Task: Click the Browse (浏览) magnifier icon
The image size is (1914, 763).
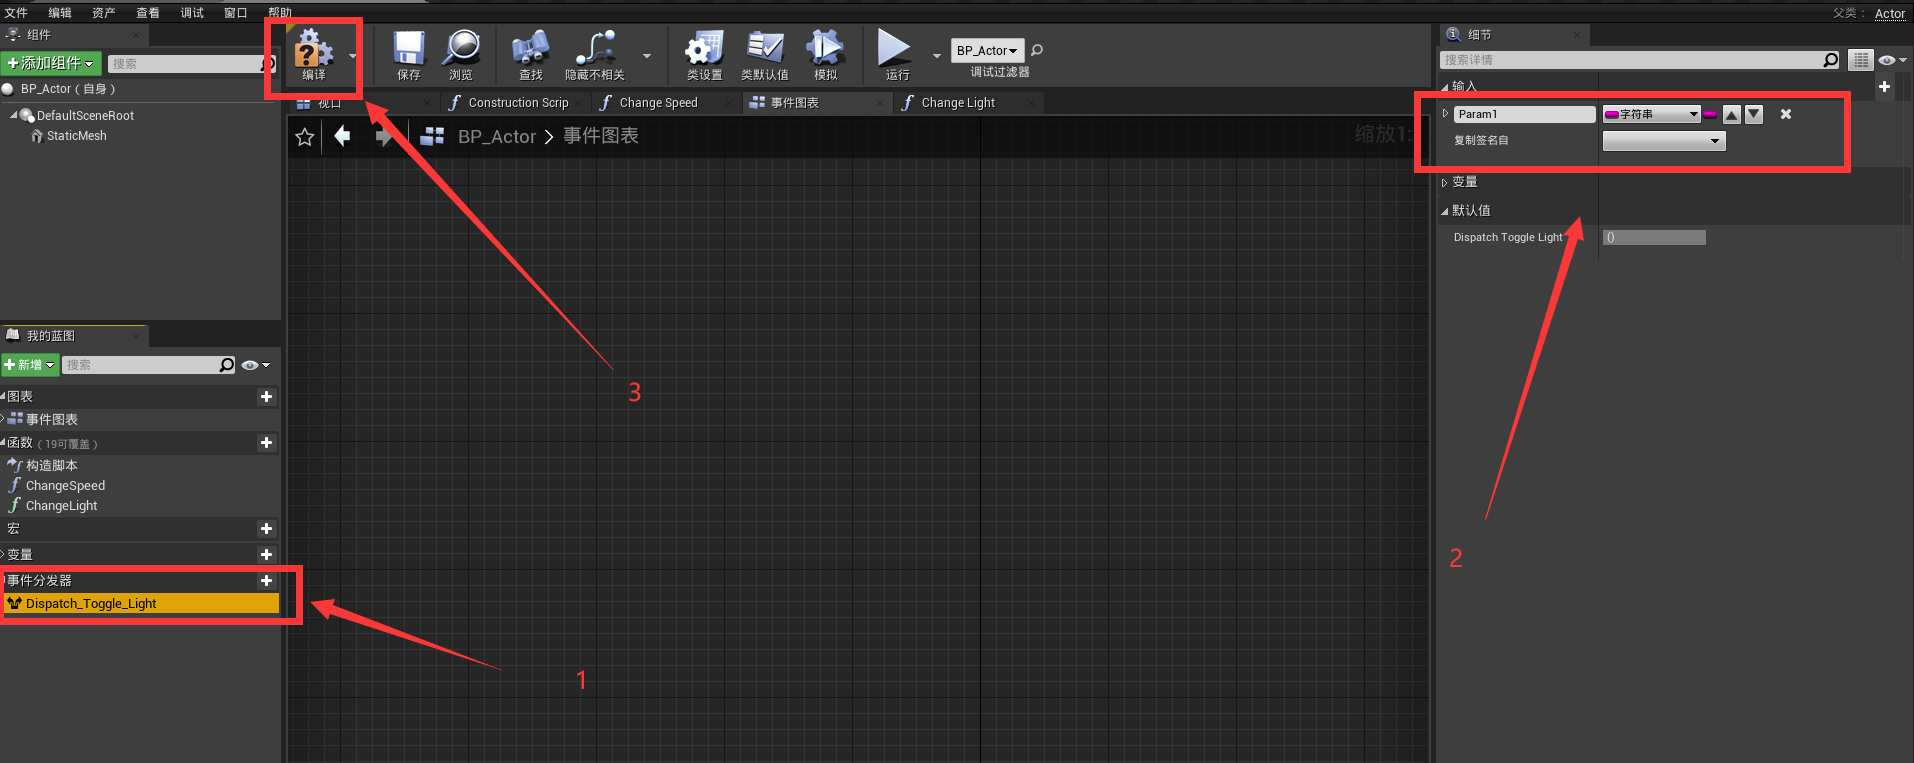Action: [x=461, y=51]
